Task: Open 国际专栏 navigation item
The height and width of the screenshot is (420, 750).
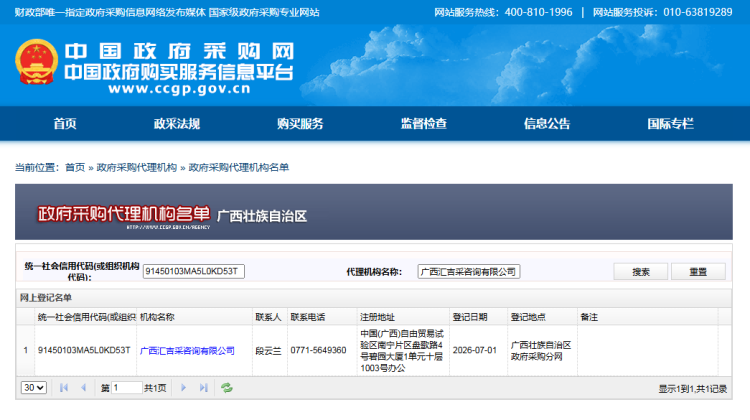Action: [670, 124]
